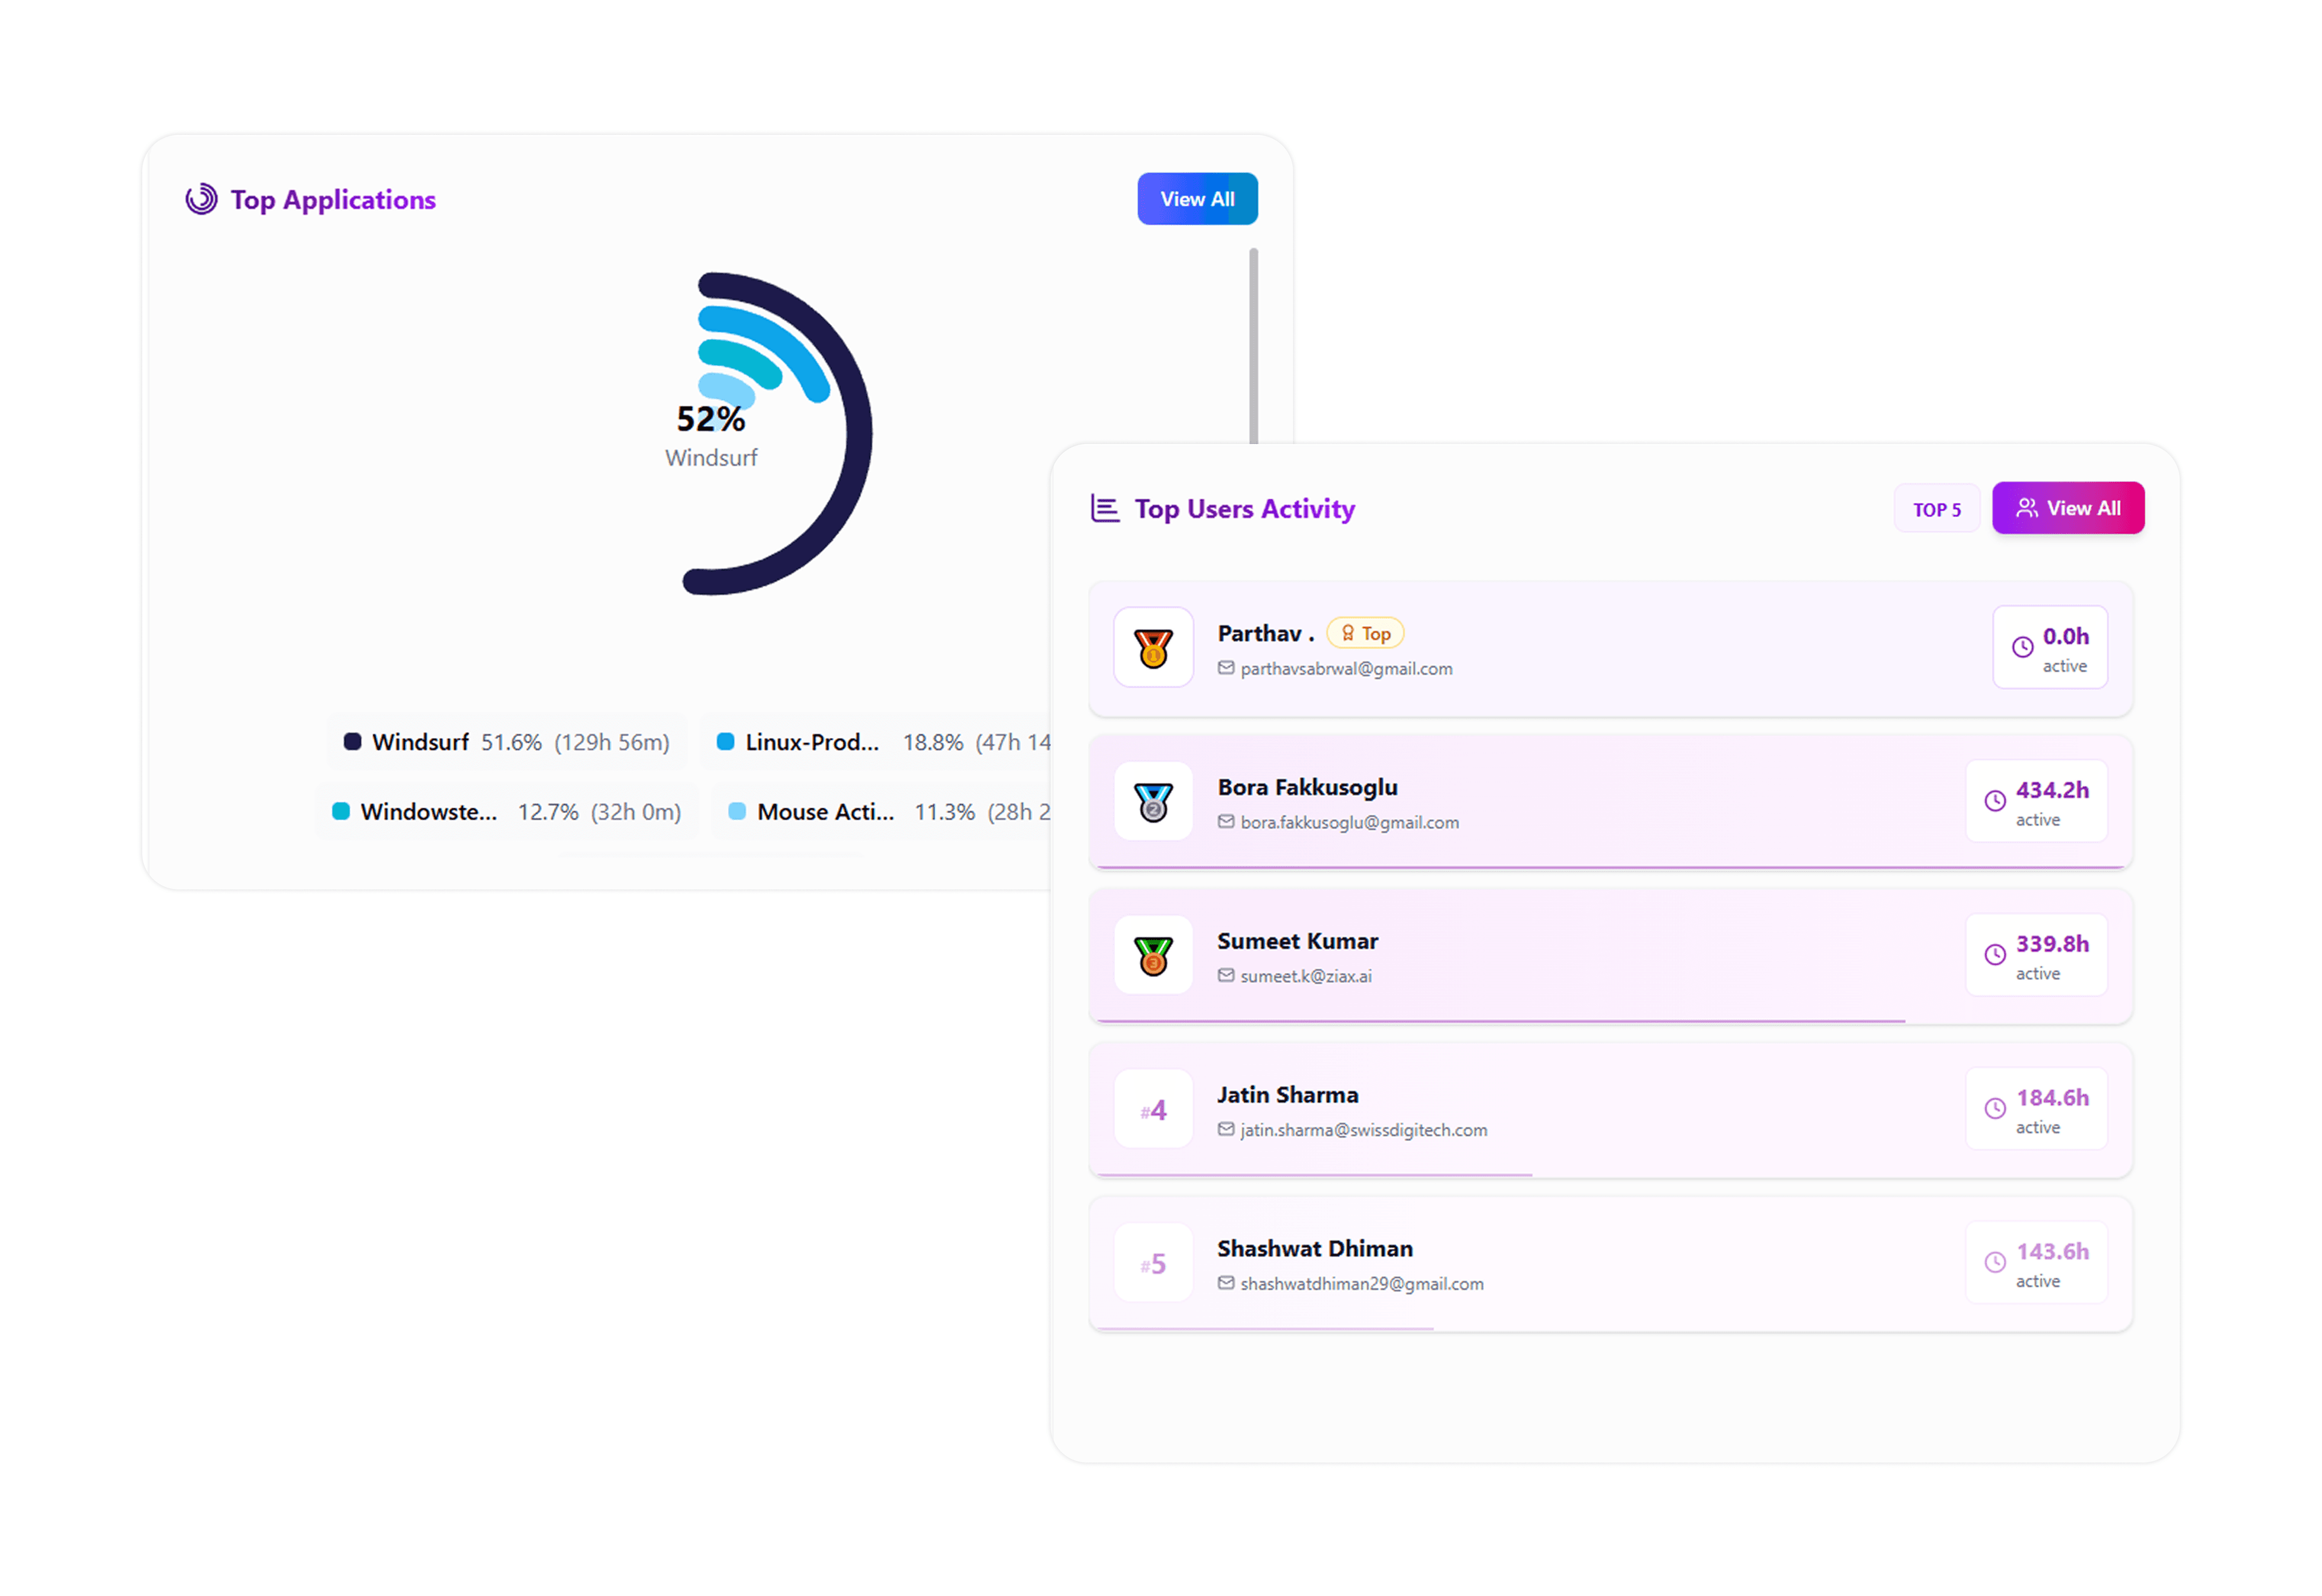Click the spiral icon beside Top Applications heading
The image size is (2322, 1596).
pyautogui.click(x=201, y=198)
